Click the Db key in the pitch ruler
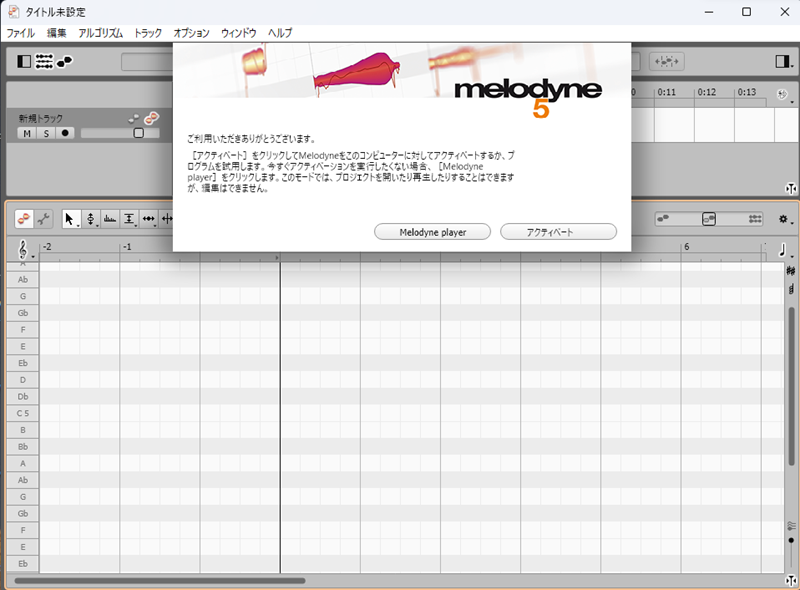 point(23,397)
